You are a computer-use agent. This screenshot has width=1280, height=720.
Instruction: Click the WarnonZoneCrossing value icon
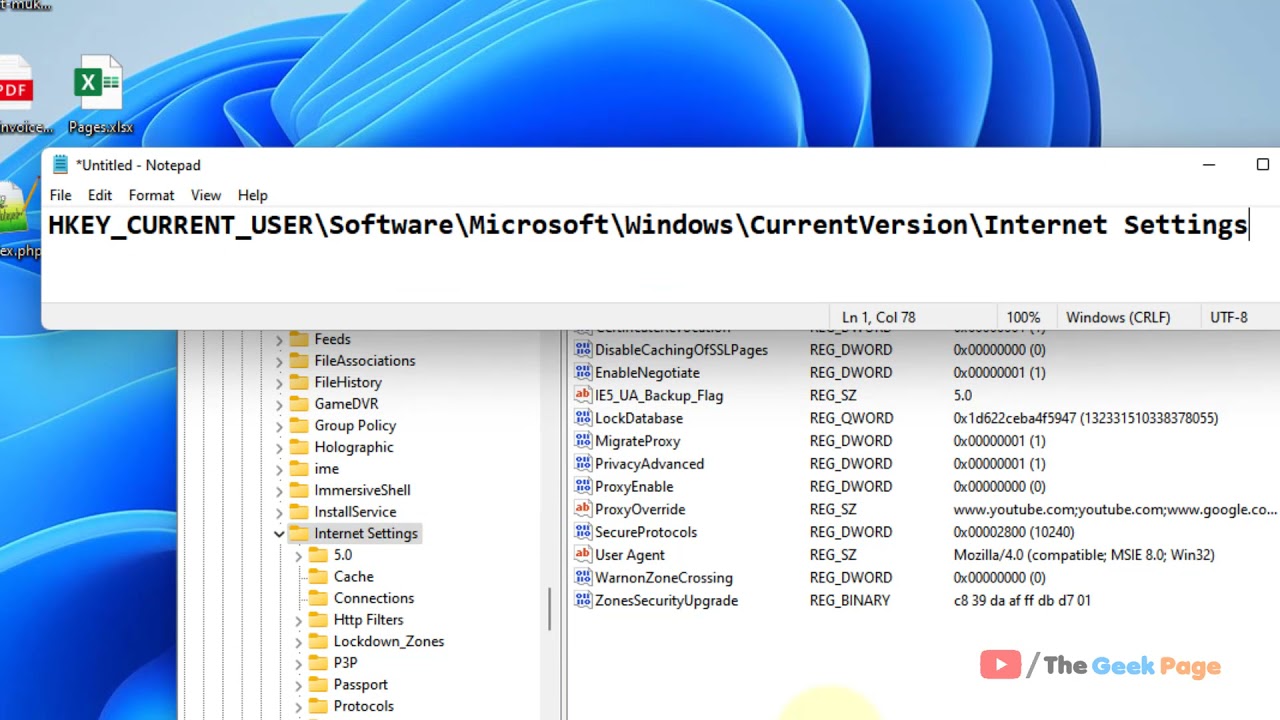tap(583, 578)
